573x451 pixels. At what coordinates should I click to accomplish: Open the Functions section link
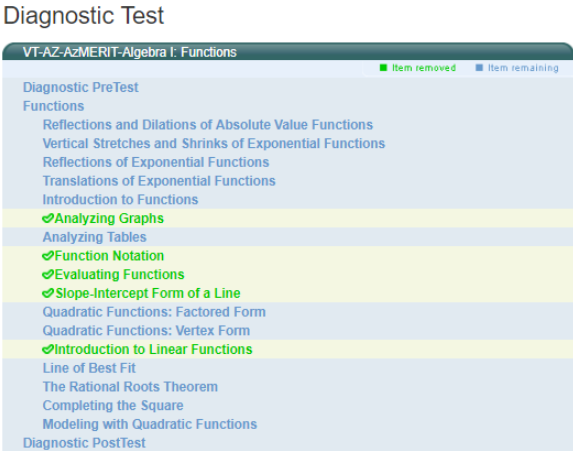[53, 106]
